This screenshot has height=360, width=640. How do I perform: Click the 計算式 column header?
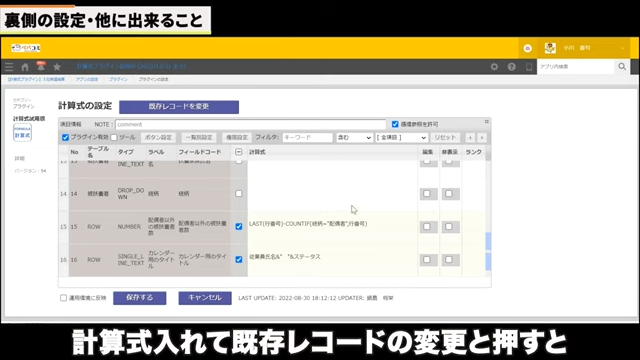[x=257, y=152]
